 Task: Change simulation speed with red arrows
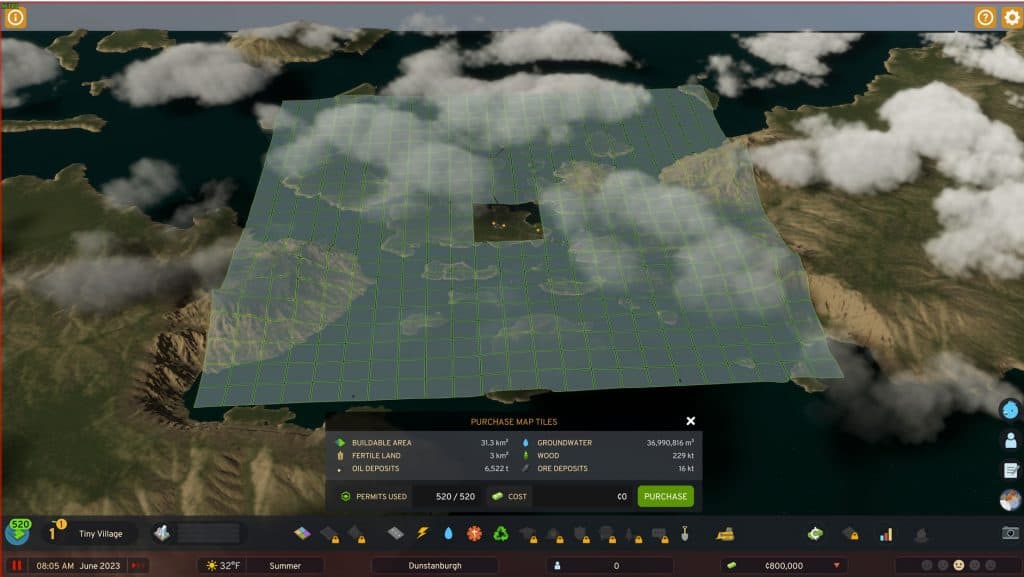138,565
